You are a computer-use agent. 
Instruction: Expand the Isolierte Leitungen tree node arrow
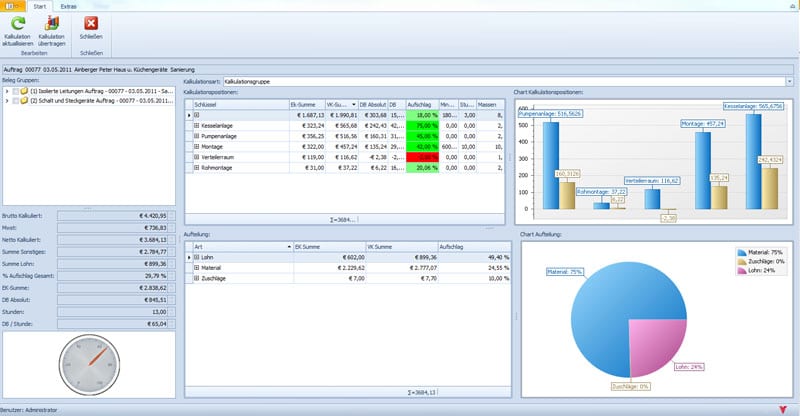(x=6, y=90)
